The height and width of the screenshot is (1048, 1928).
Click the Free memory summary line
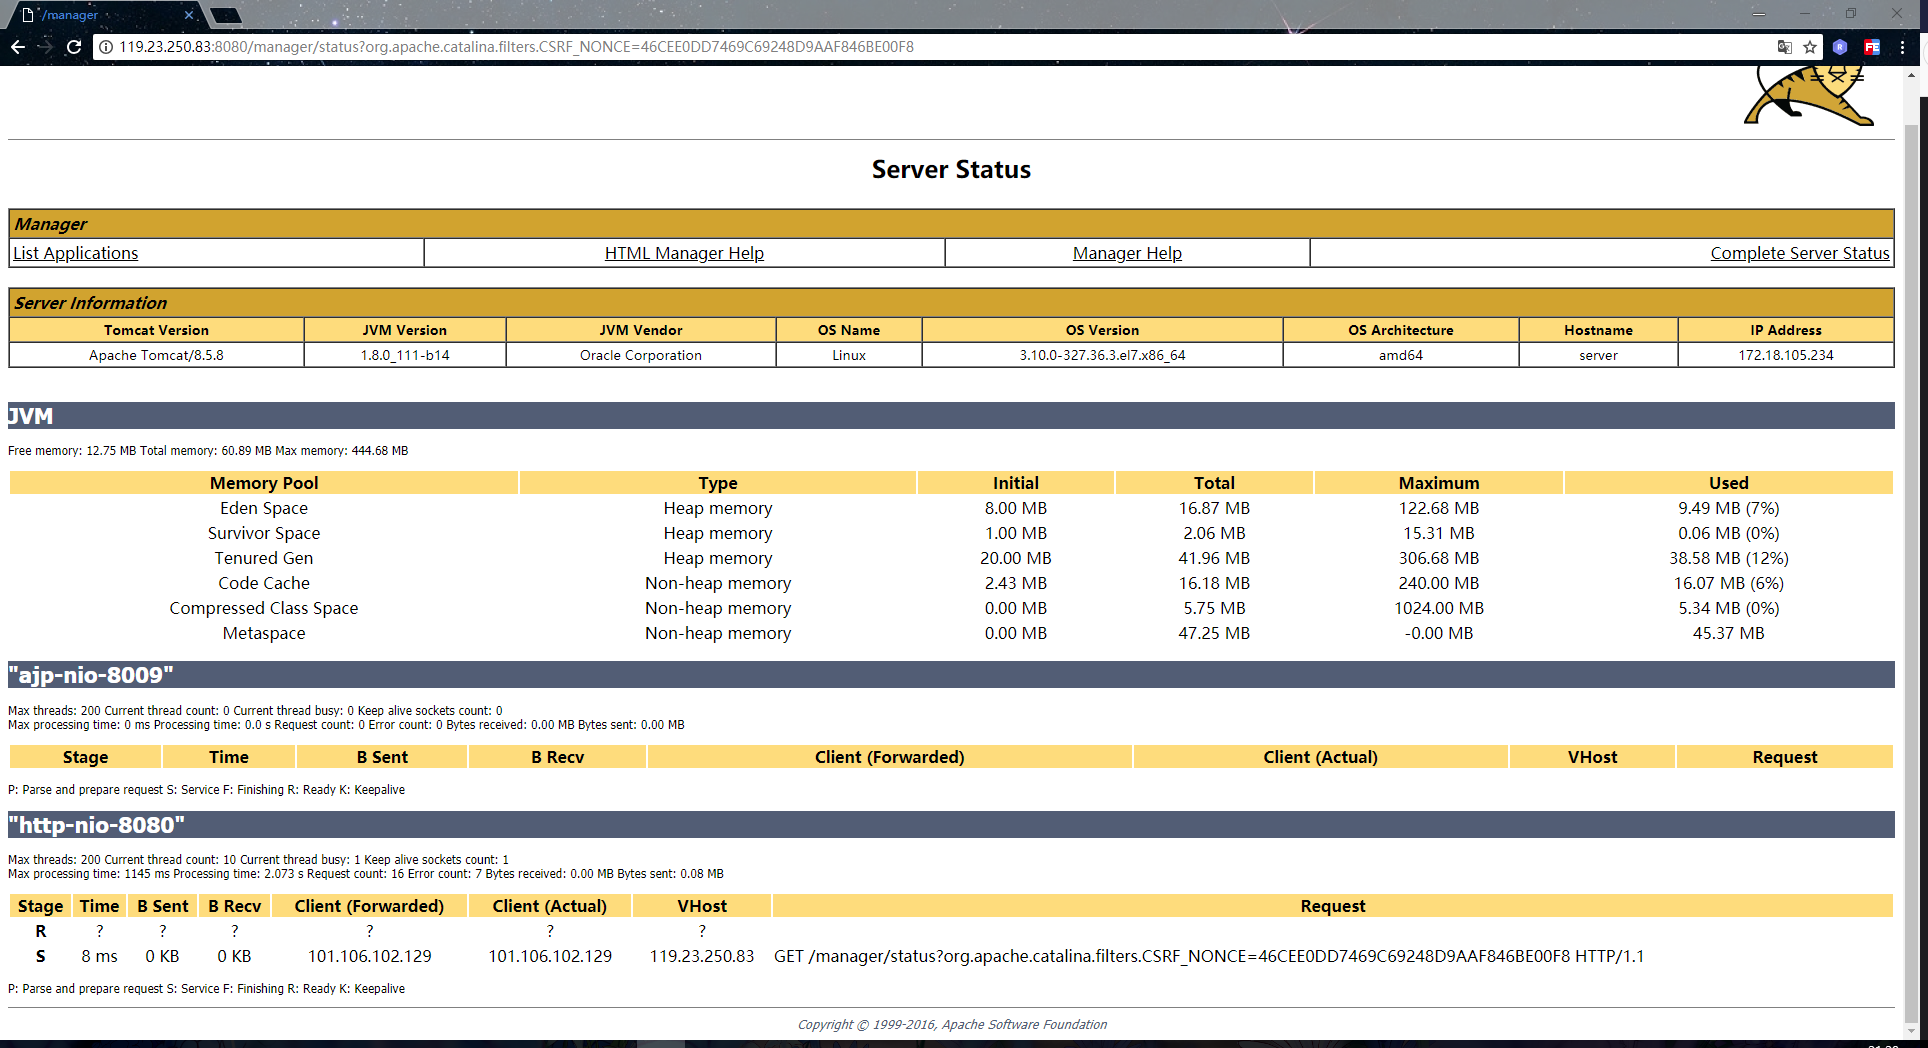[x=208, y=451]
